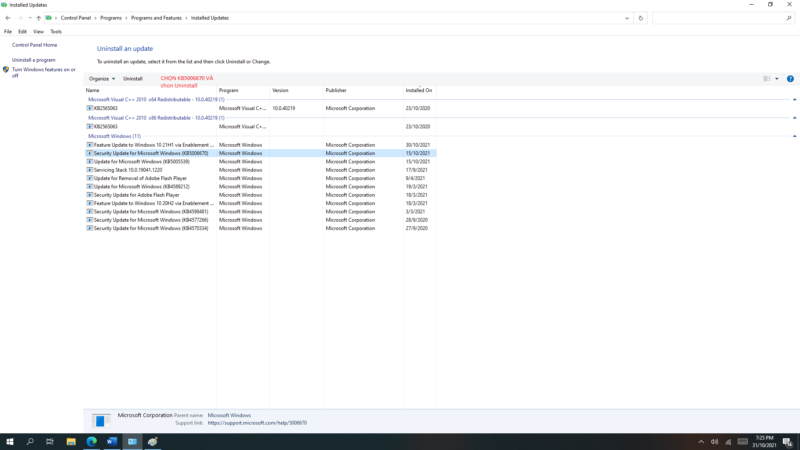Screen dimensions: 800x450
Task: Click the Update for Removal of Adobe Flash icon
Action: click(x=90, y=179)
